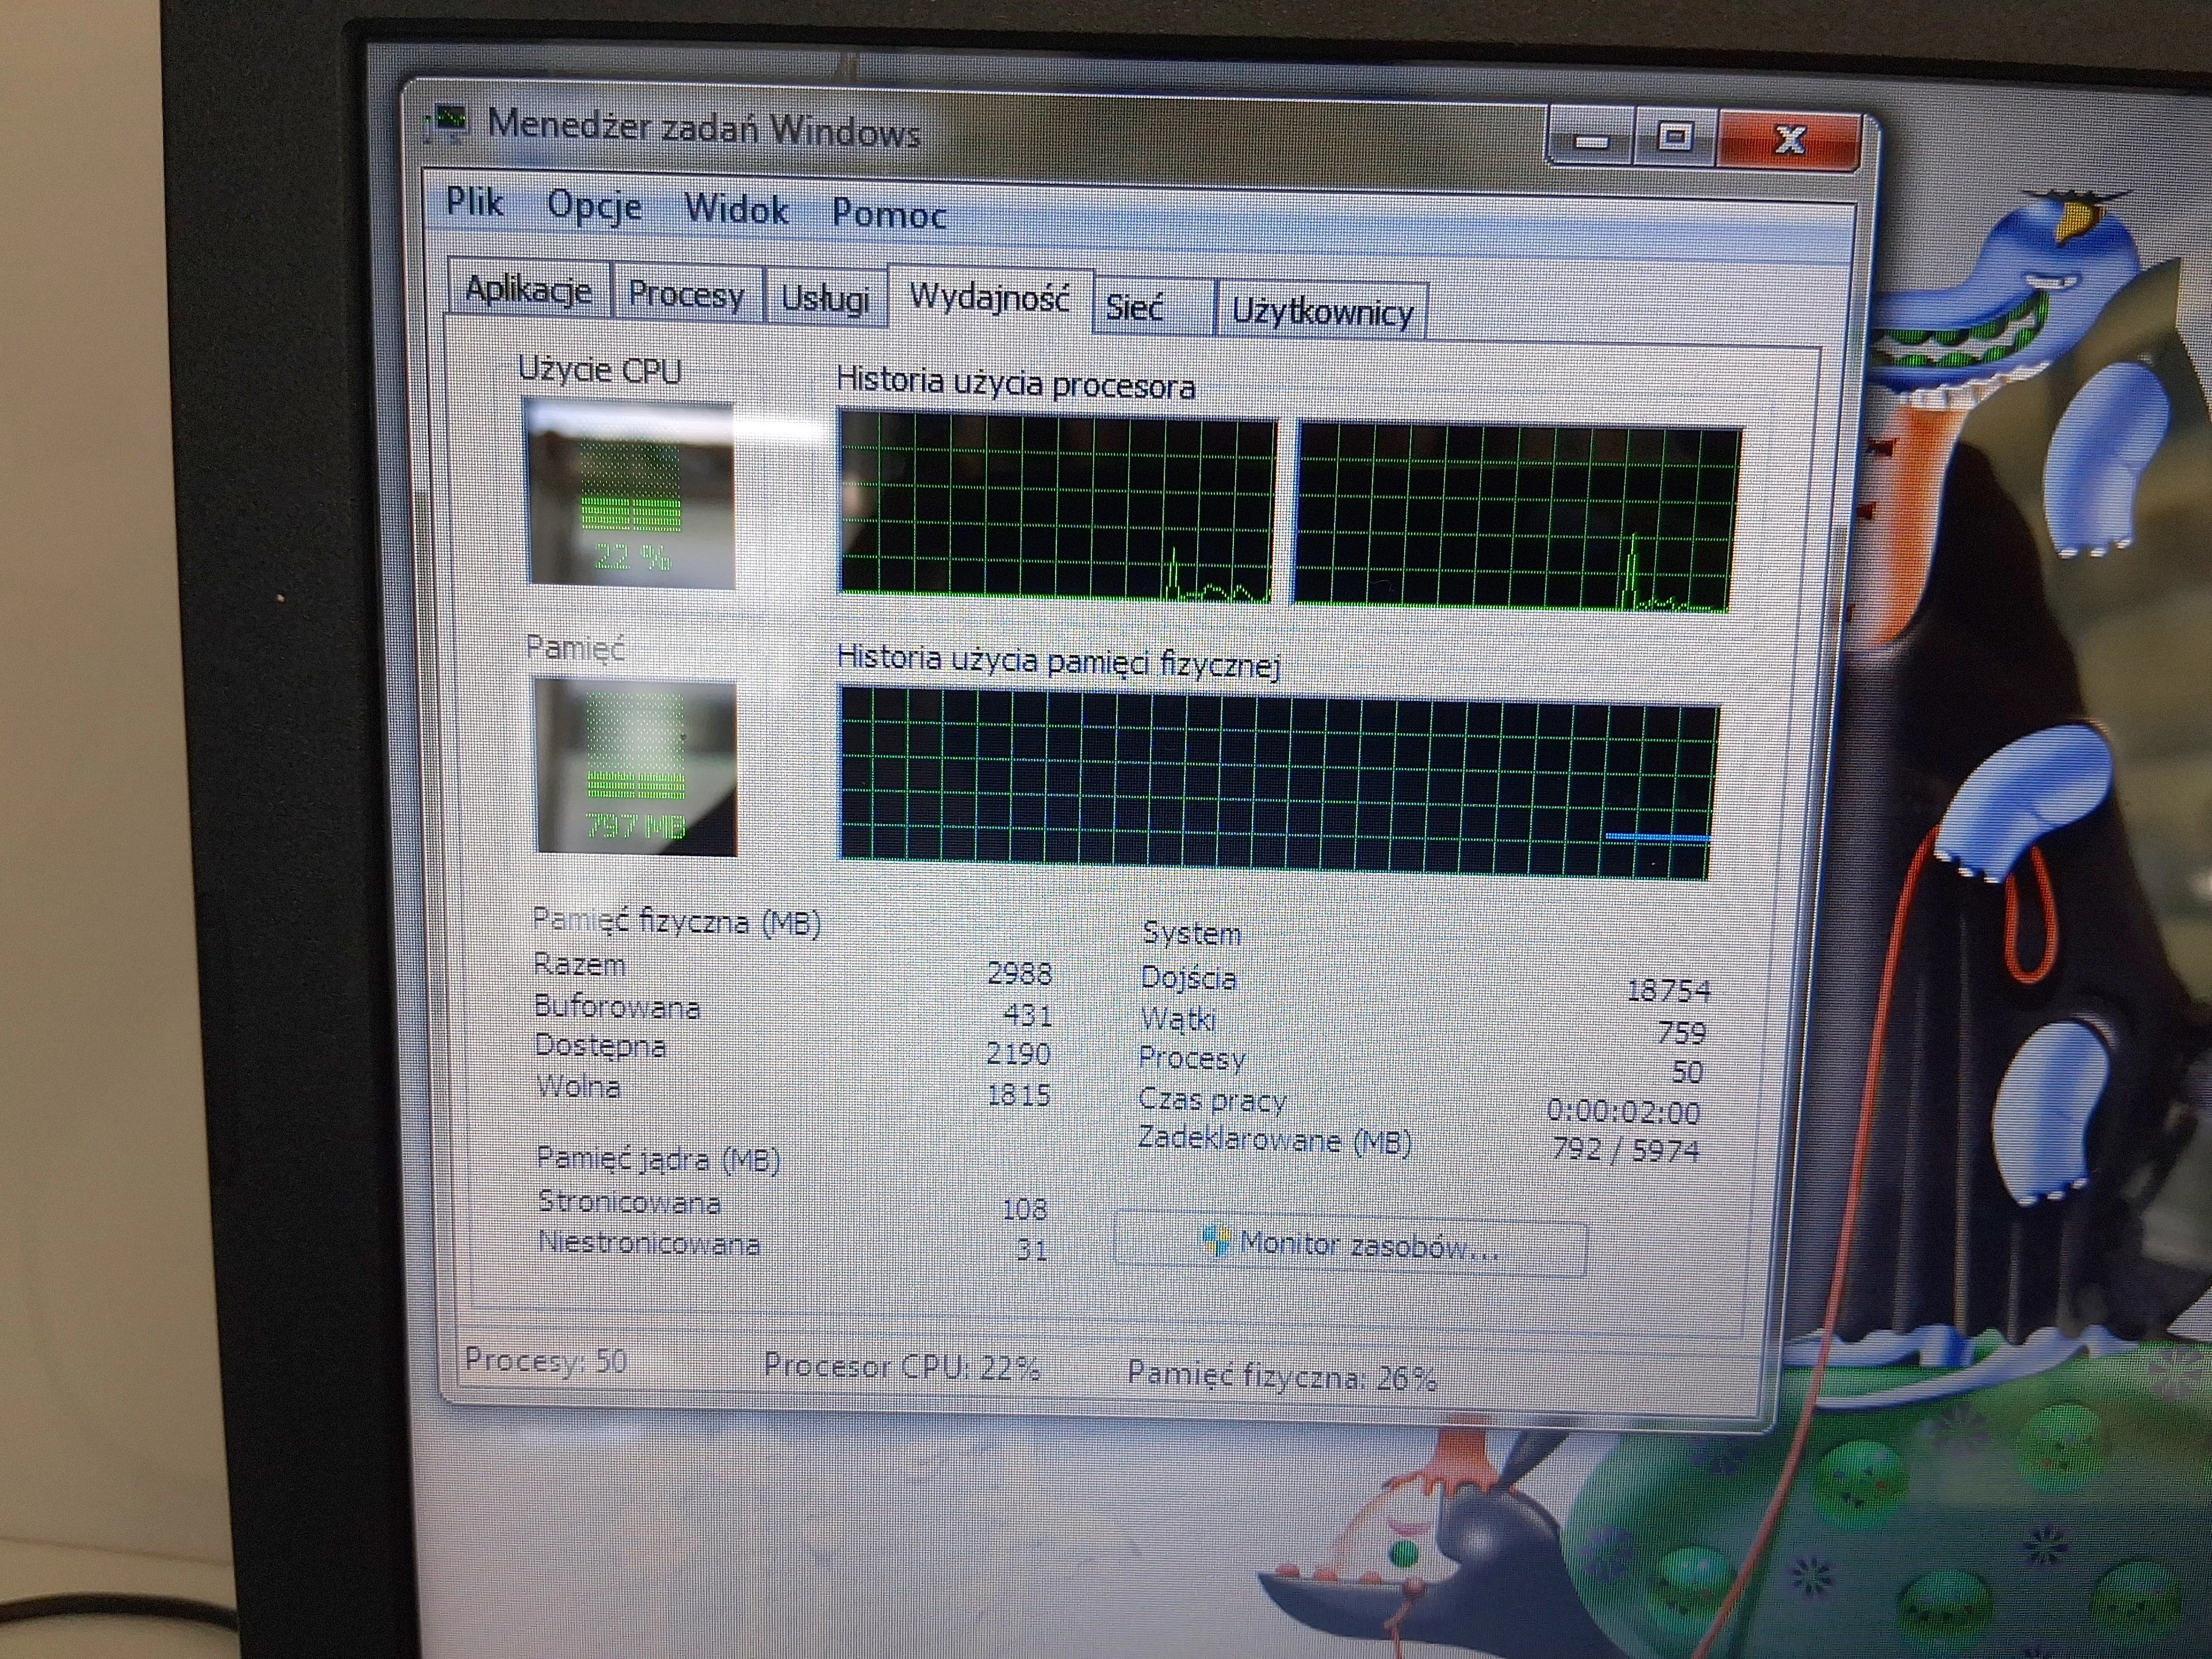Click 'Procesy: 50' in the status bar
Screen dimensions: 2212x1659
coord(545,1360)
